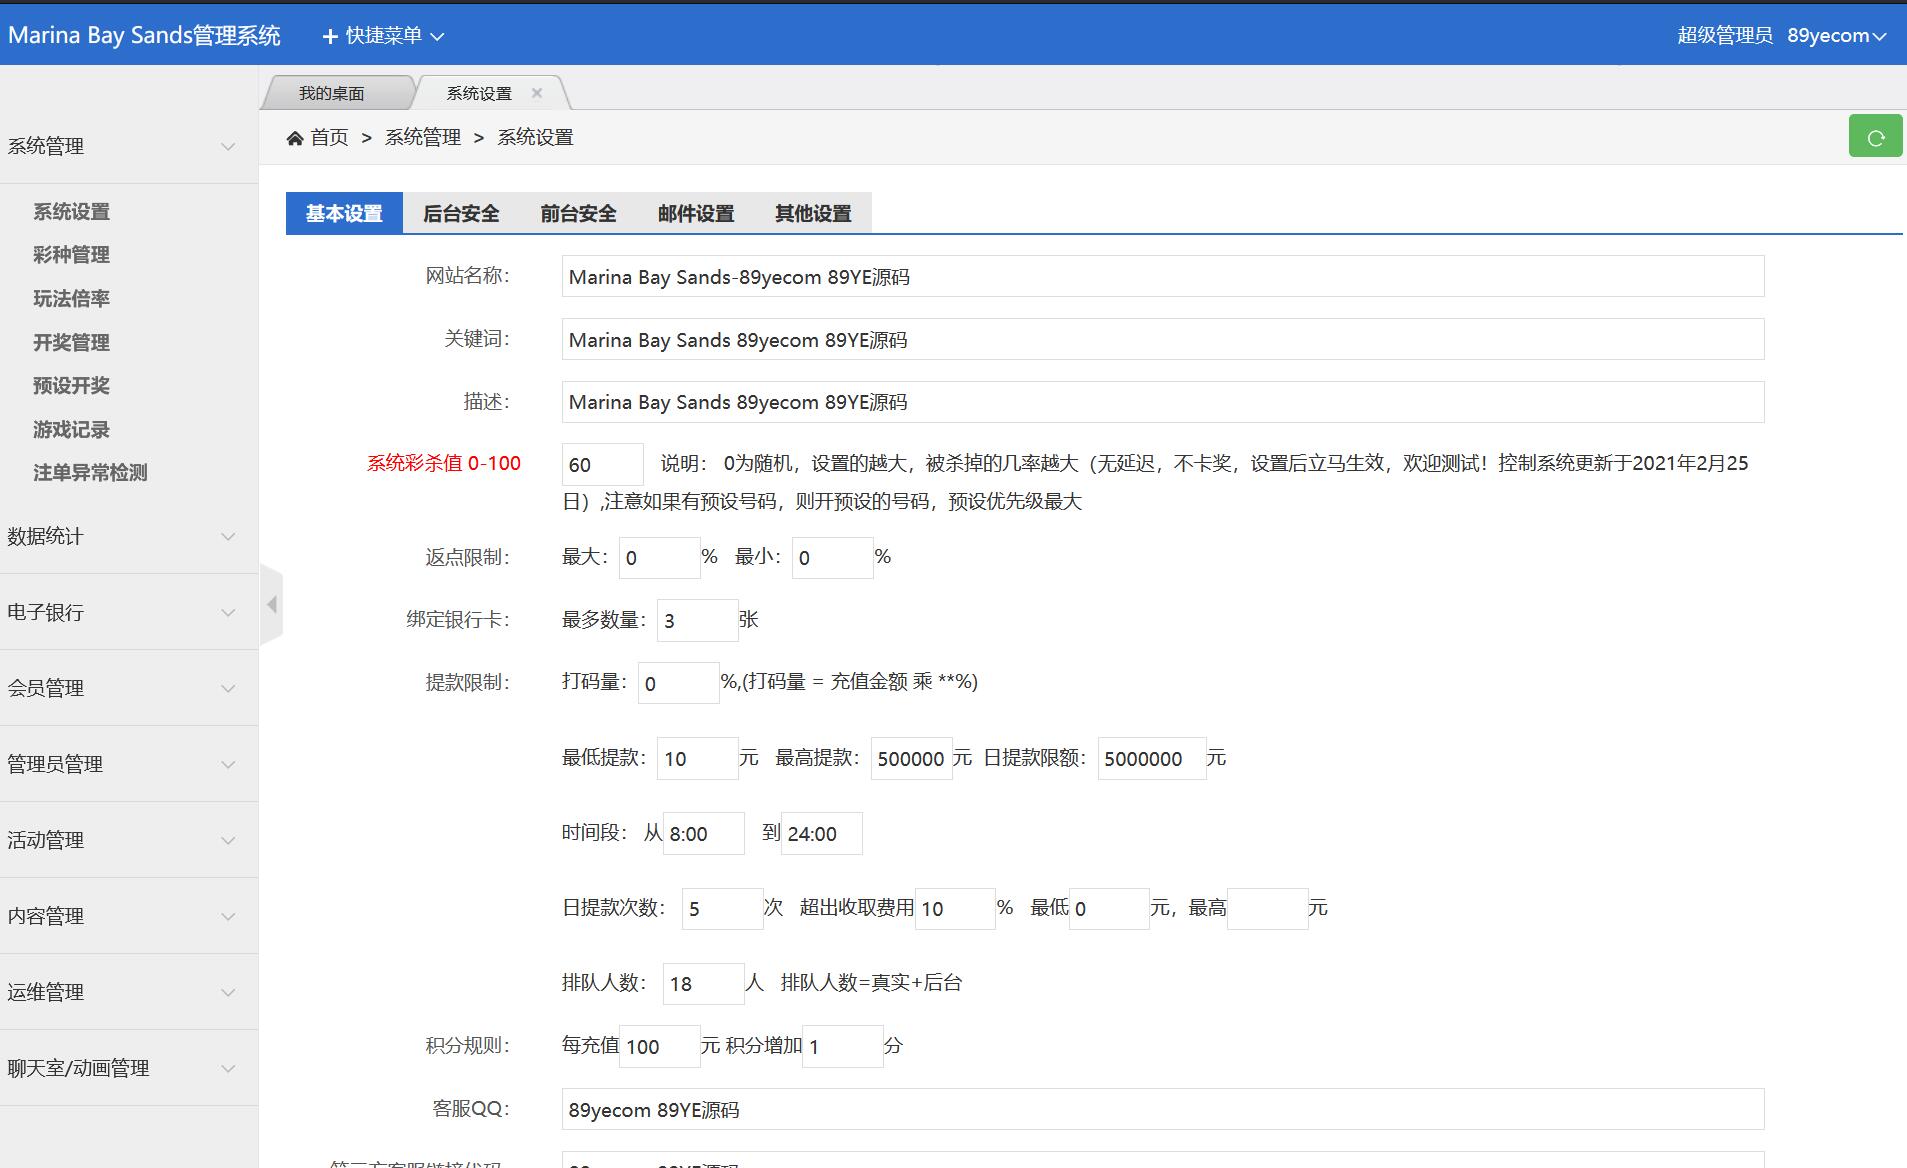Switch to the 后台安全 settings tab

coord(461,214)
